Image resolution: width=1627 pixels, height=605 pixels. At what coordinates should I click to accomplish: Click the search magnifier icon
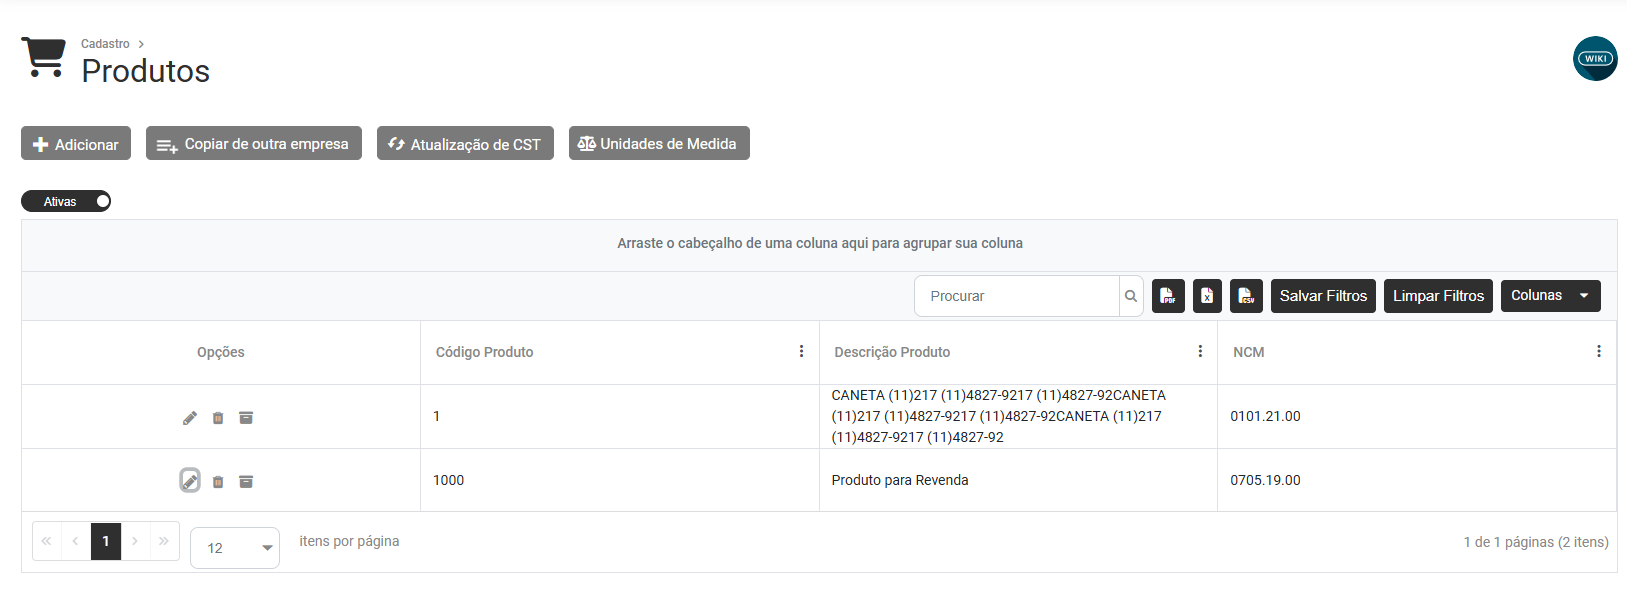[1131, 296]
